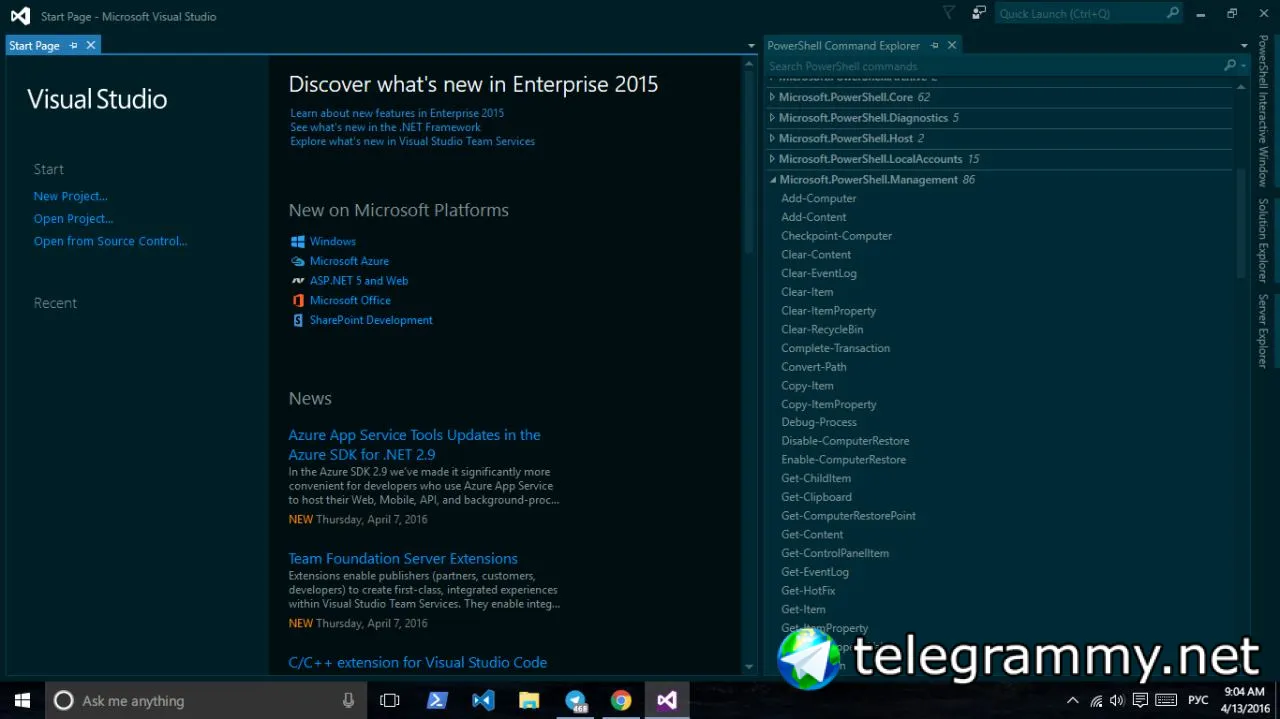The width and height of the screenshot is (1280, 719).
Task: Select the Add-Computer command
Action: click(x=818, y=198)
